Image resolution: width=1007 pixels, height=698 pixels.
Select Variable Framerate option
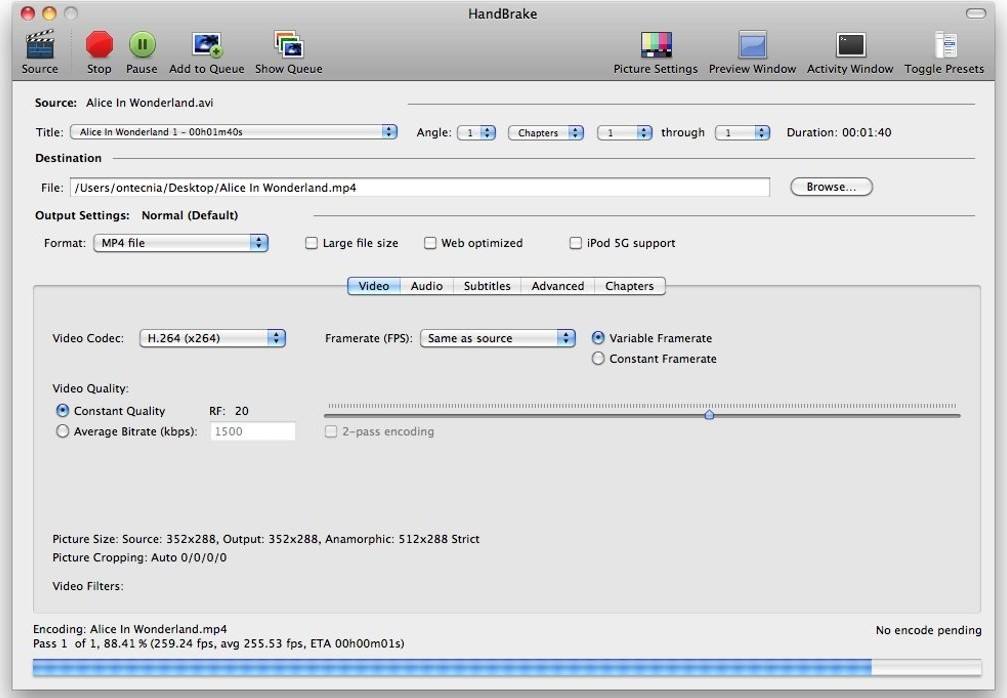(x=598, y=338)
